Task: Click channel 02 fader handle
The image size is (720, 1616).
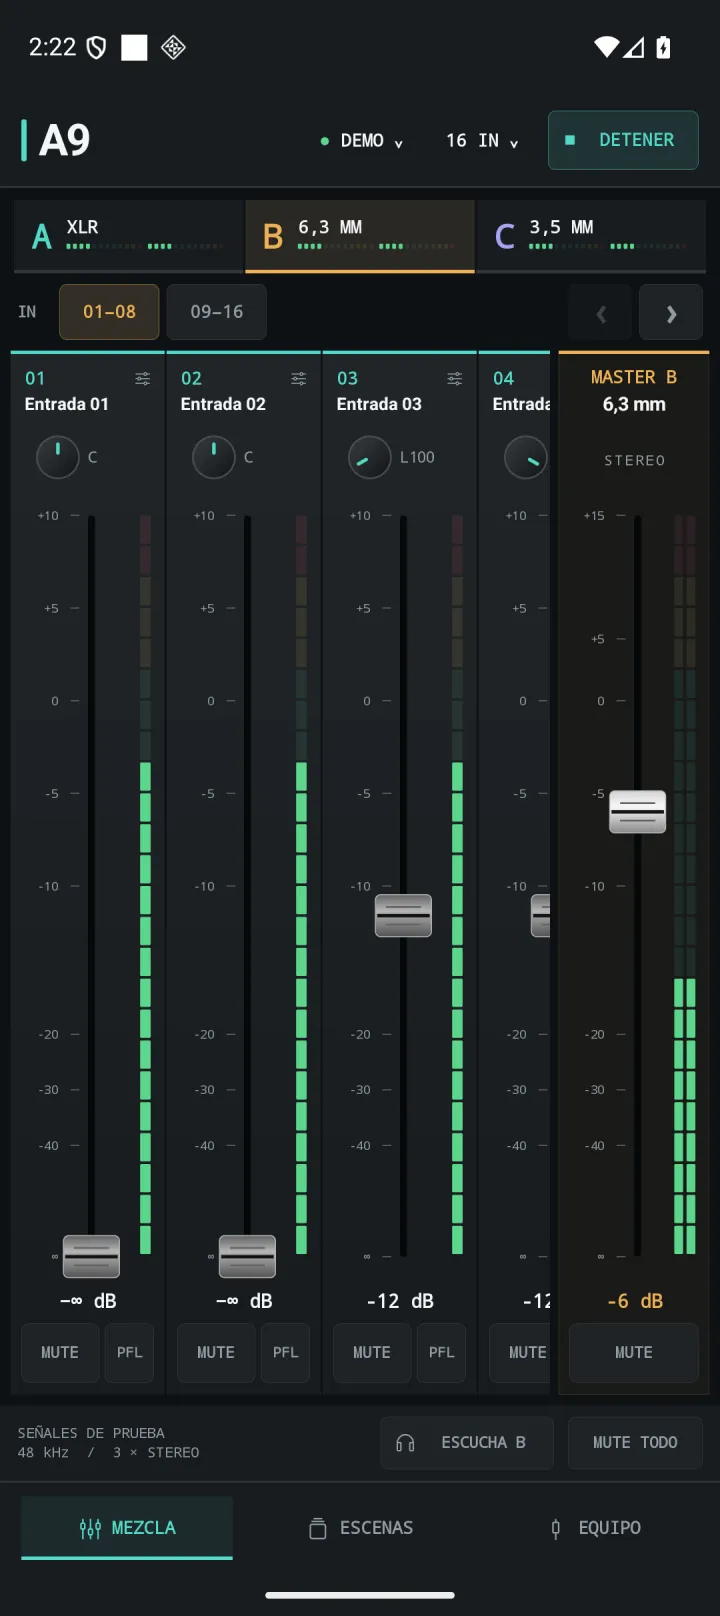Action: coord(247,1256)
